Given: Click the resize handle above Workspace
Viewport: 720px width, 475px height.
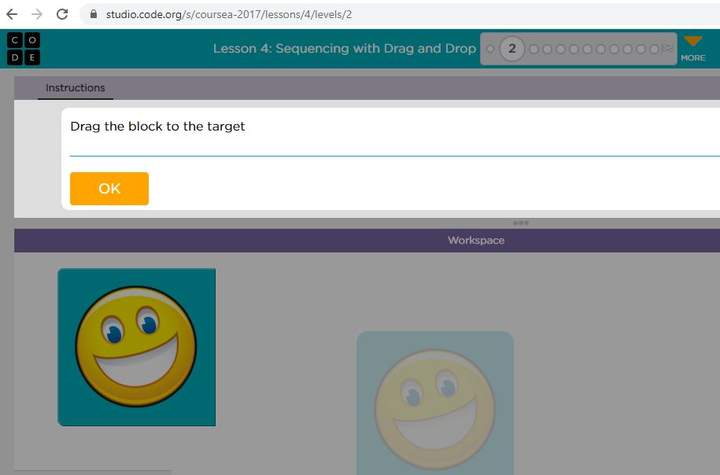Looking at the screenshot, I should coord(520,223).
